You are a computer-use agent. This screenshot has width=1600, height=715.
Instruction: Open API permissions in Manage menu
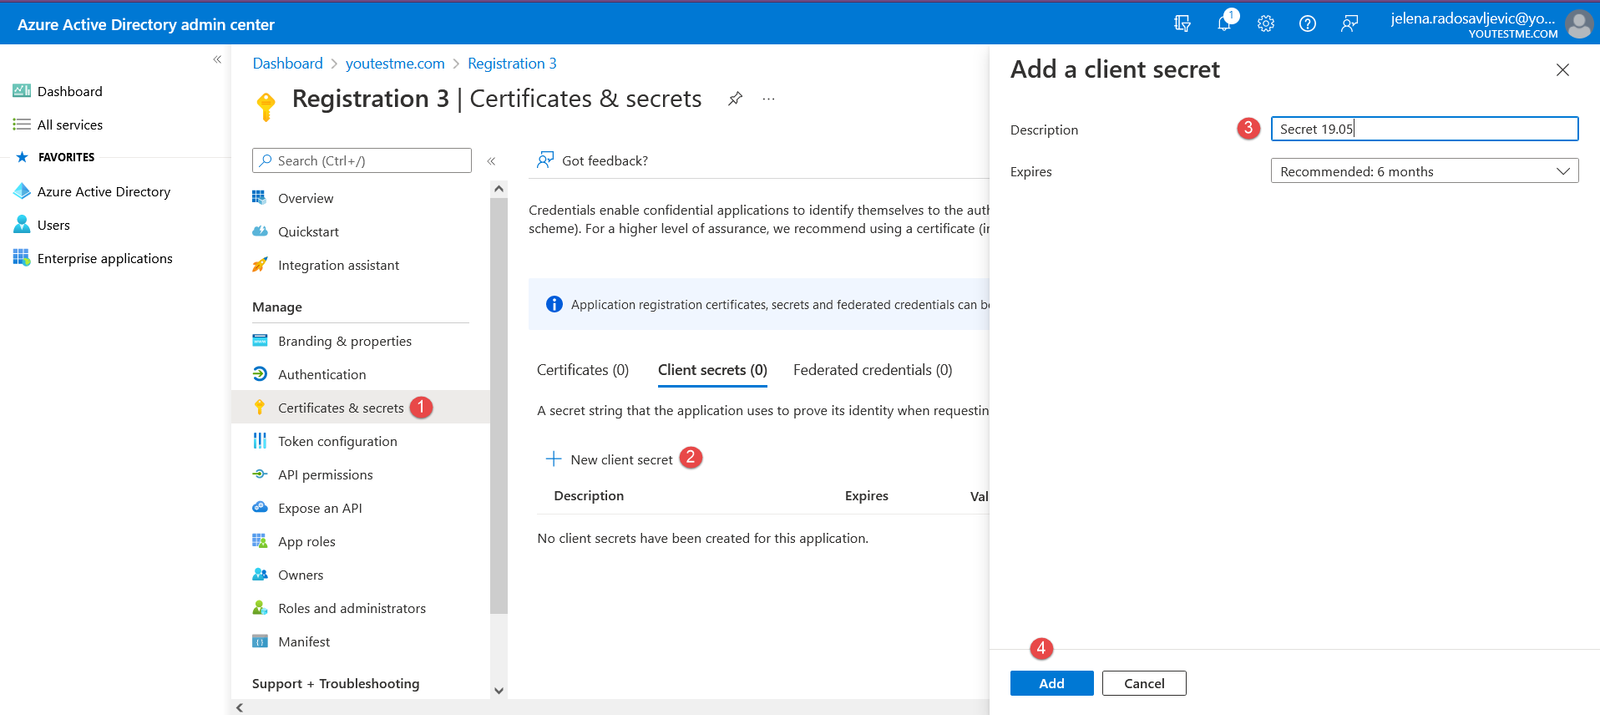[x=325, y=475]
